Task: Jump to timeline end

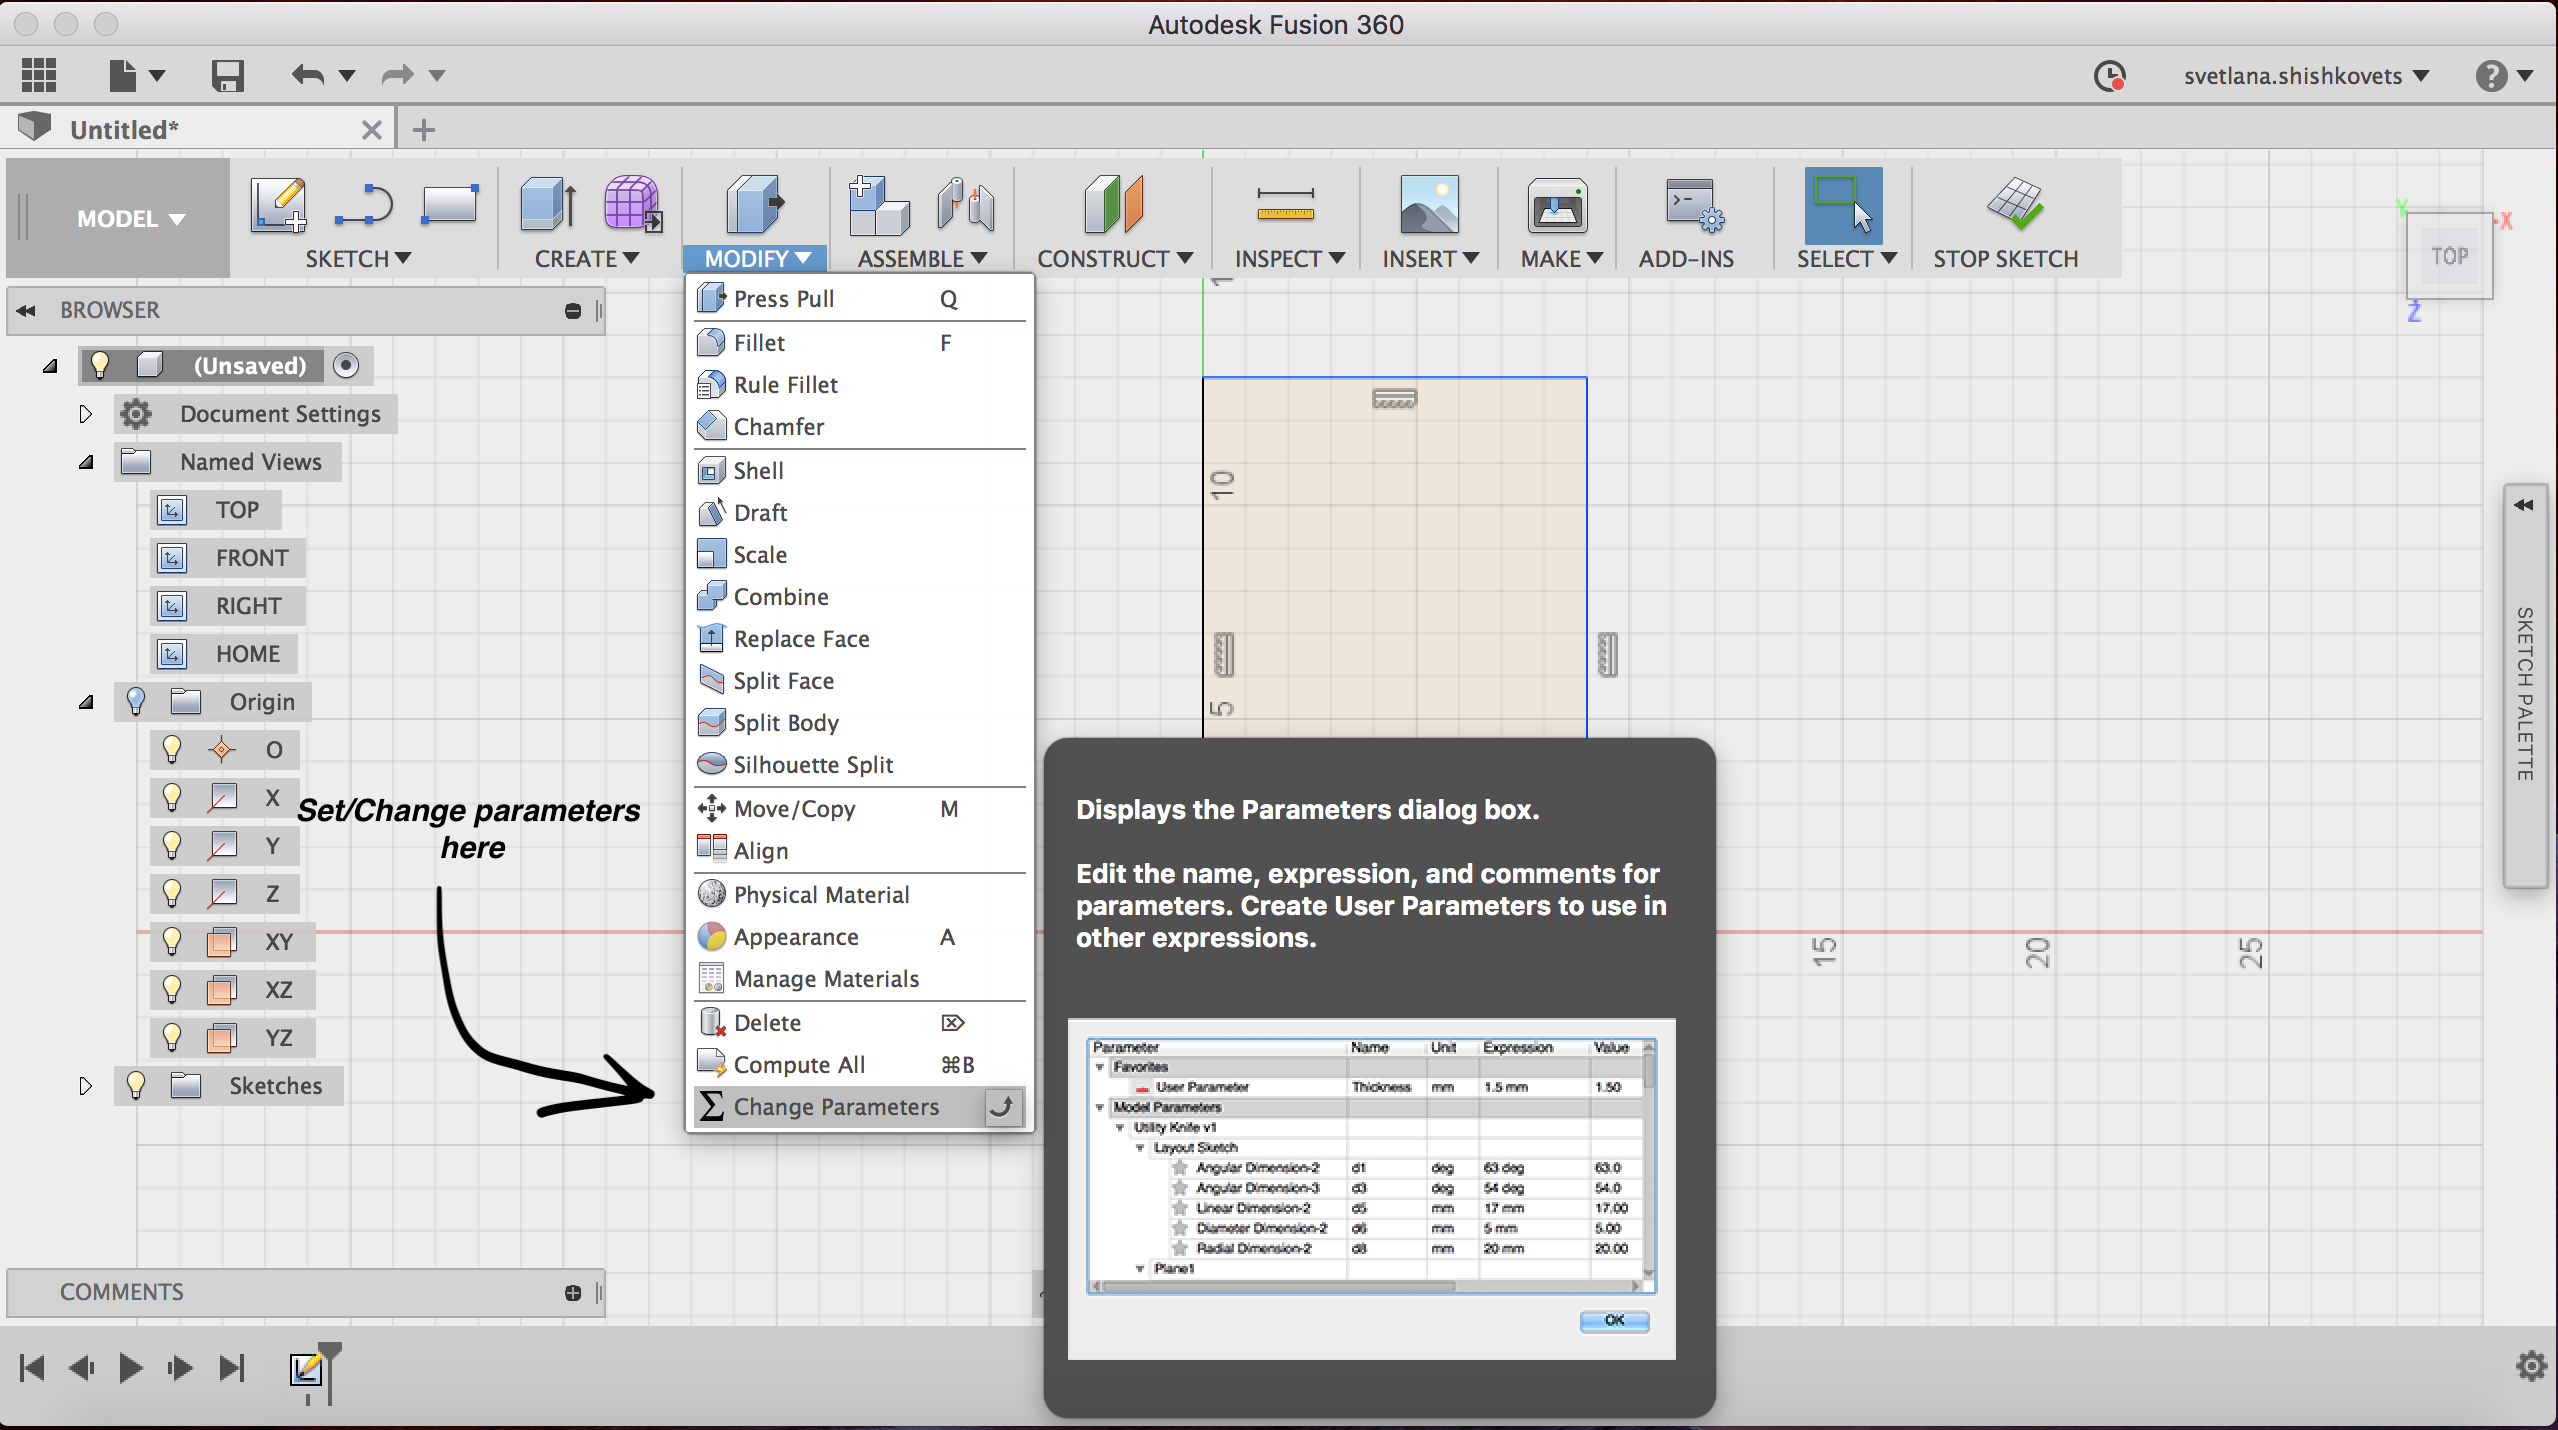Action: click(x=232, y=1366)
